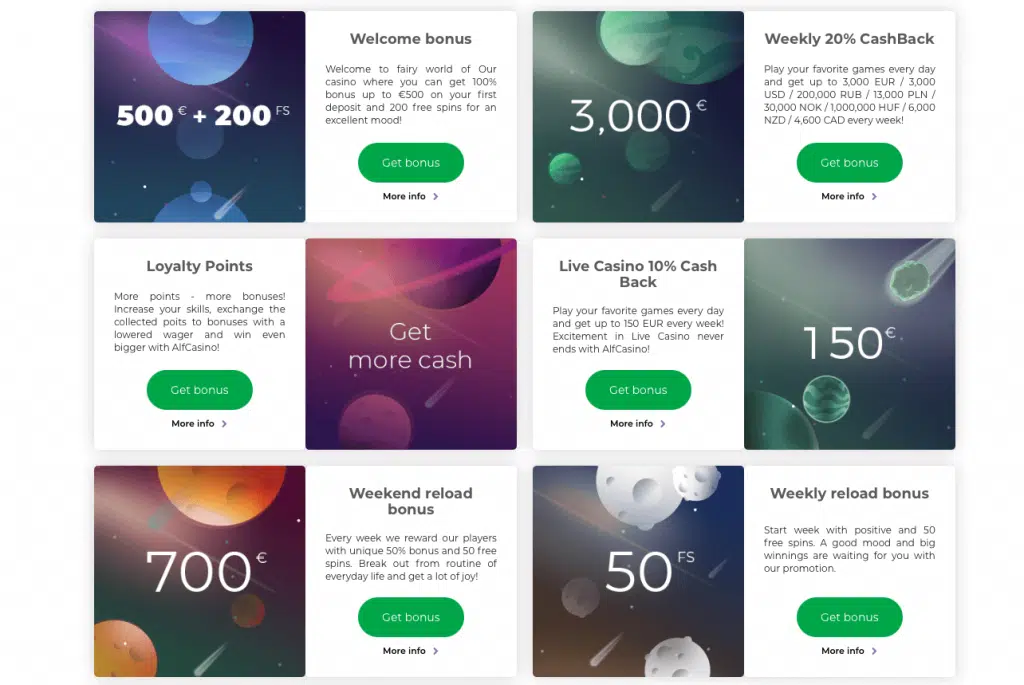Open the 700 € orange planet banner
Viewport: 1024px width, 685px height.
tap(200, 571)
